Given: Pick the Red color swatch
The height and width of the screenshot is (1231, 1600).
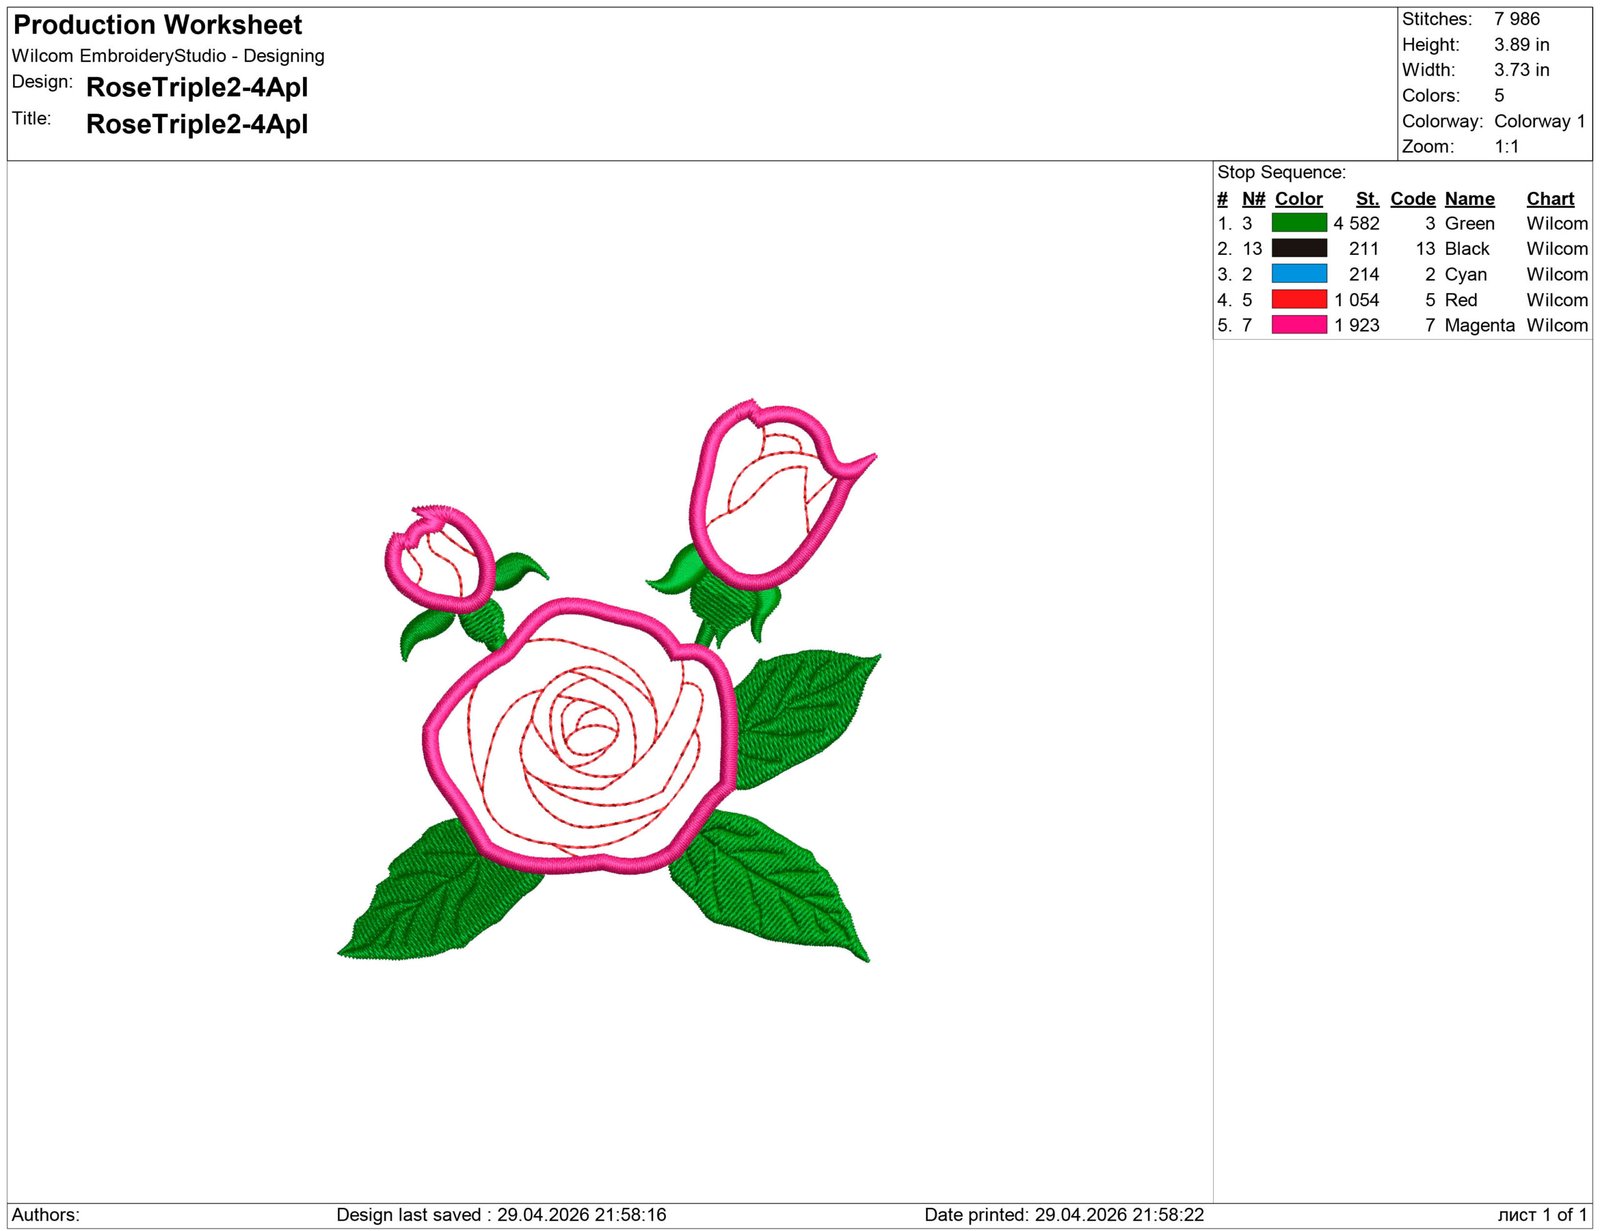Looking at the screenshot, I should [x=1298, y=299].
